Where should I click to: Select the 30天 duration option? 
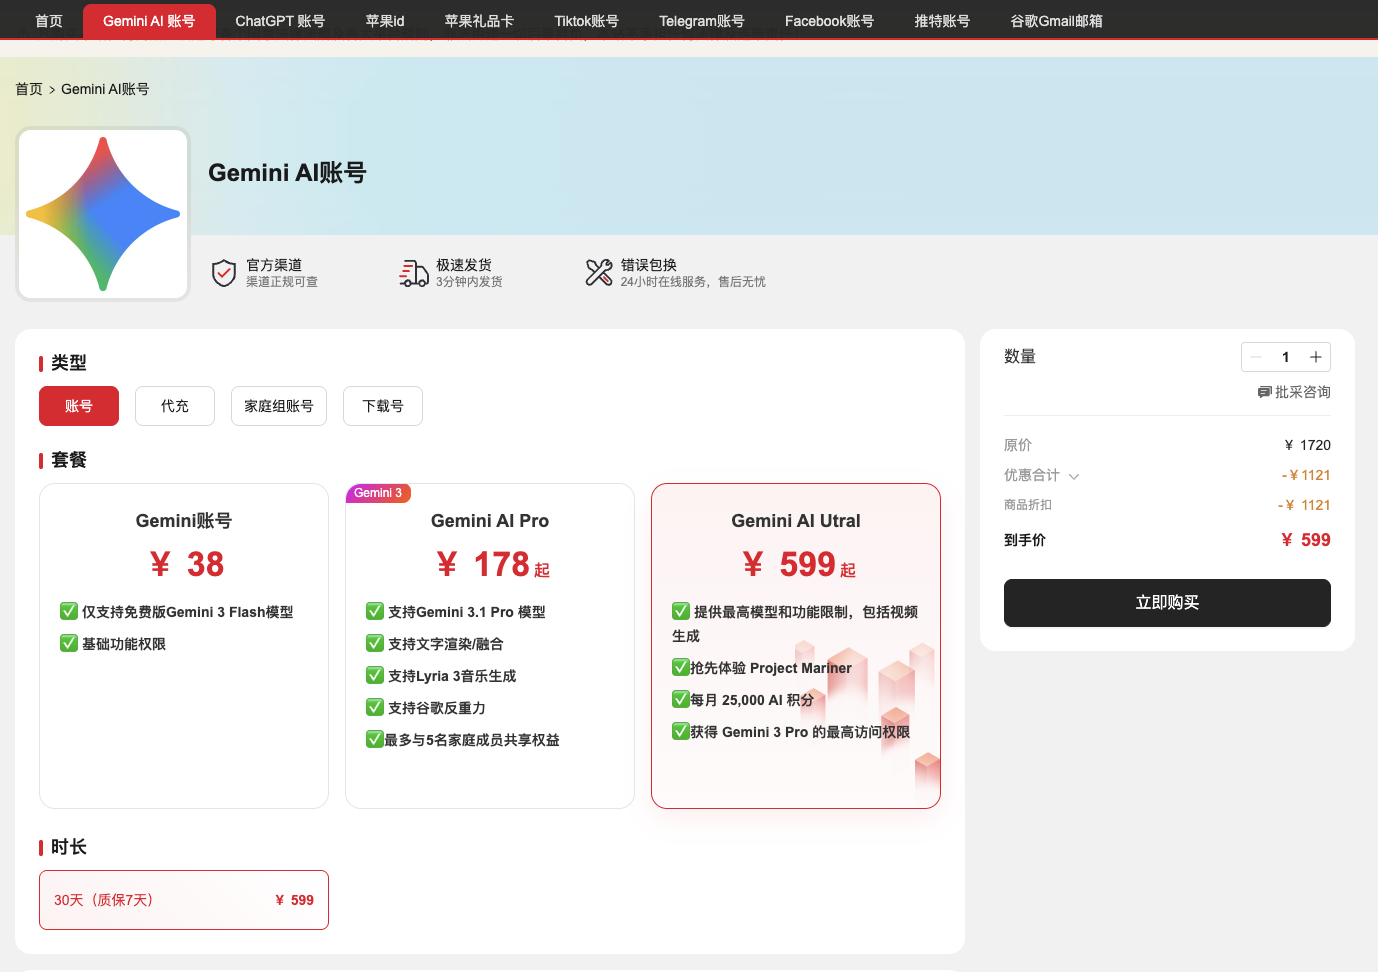[x=184, y=900]
